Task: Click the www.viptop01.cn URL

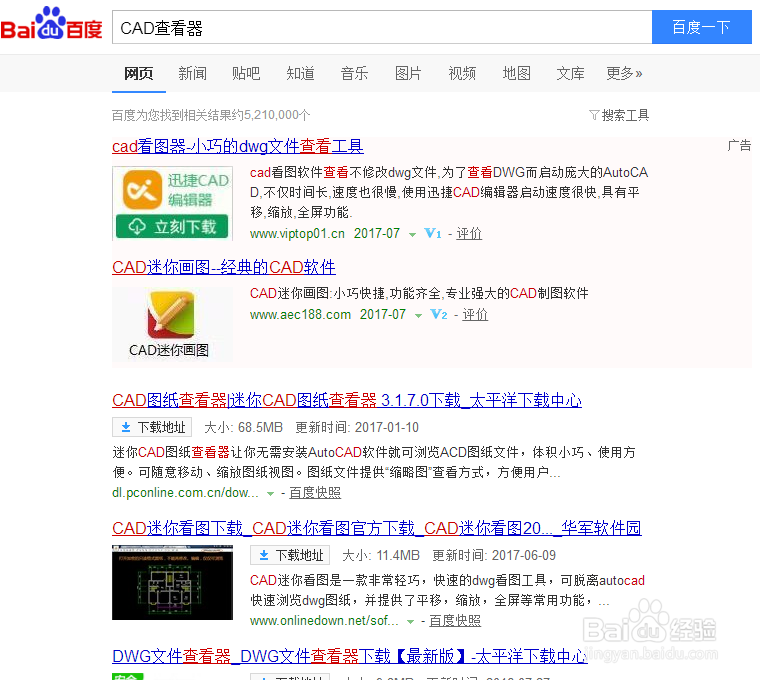Action: click(297, 234)
